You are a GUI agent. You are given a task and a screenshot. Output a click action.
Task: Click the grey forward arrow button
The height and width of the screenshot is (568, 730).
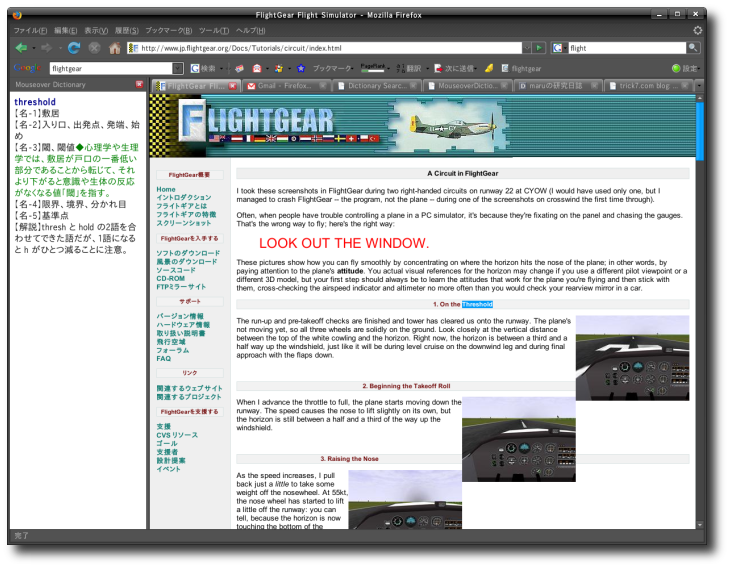click(47, 47)
